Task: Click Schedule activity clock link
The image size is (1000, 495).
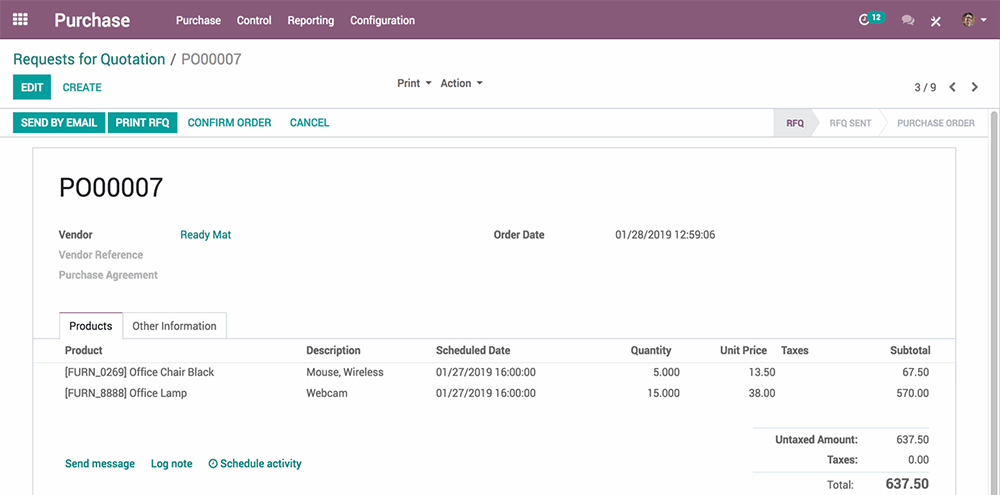Action: coord(255,464)
